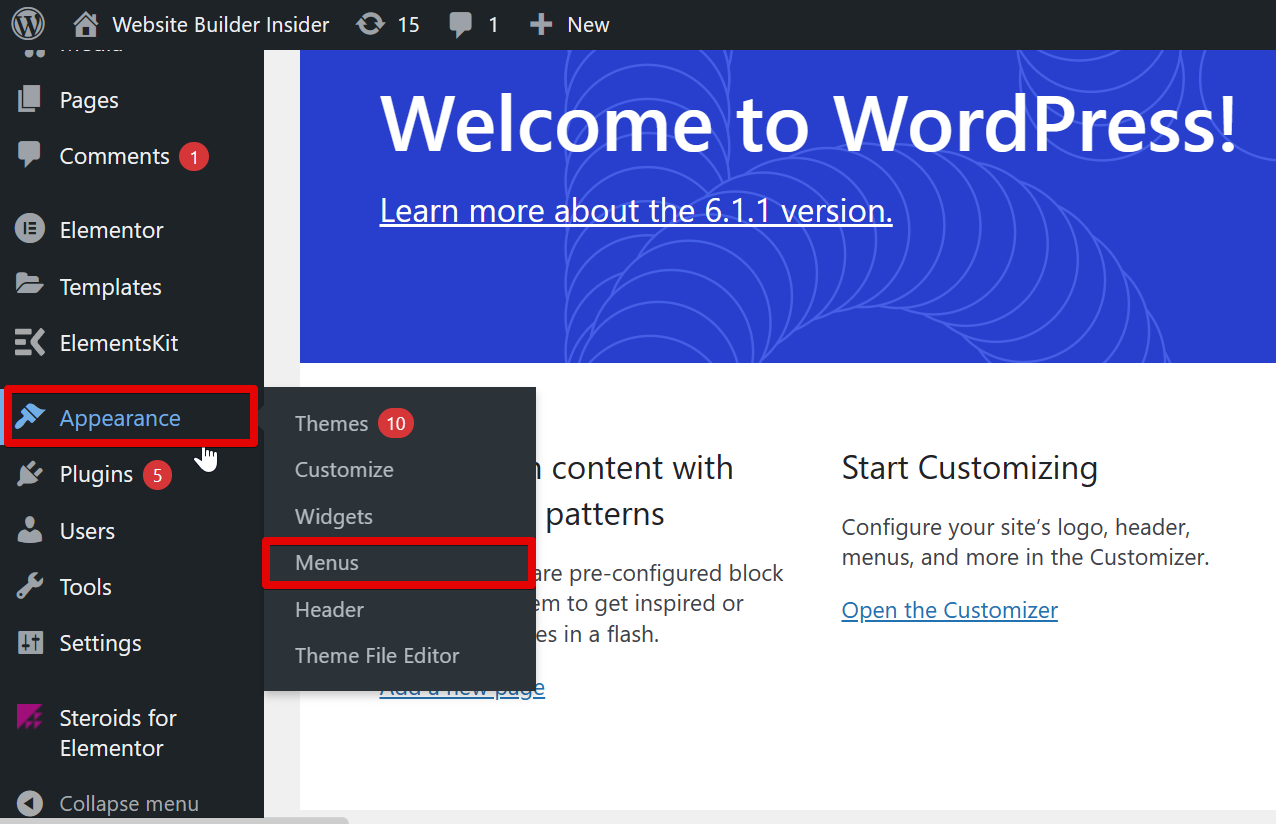Image resolution: width=1276 pixels, height=824 pixels.
Task: Choose Customize from the submenu
Action: (x=344, y=470)
